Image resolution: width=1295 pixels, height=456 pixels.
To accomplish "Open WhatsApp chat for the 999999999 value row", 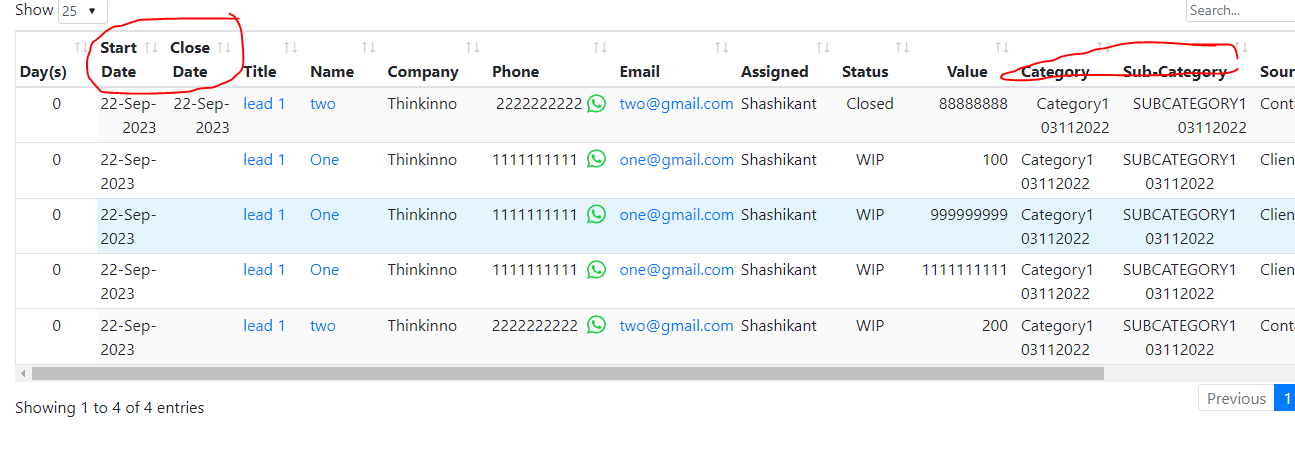I will (597, 214).
